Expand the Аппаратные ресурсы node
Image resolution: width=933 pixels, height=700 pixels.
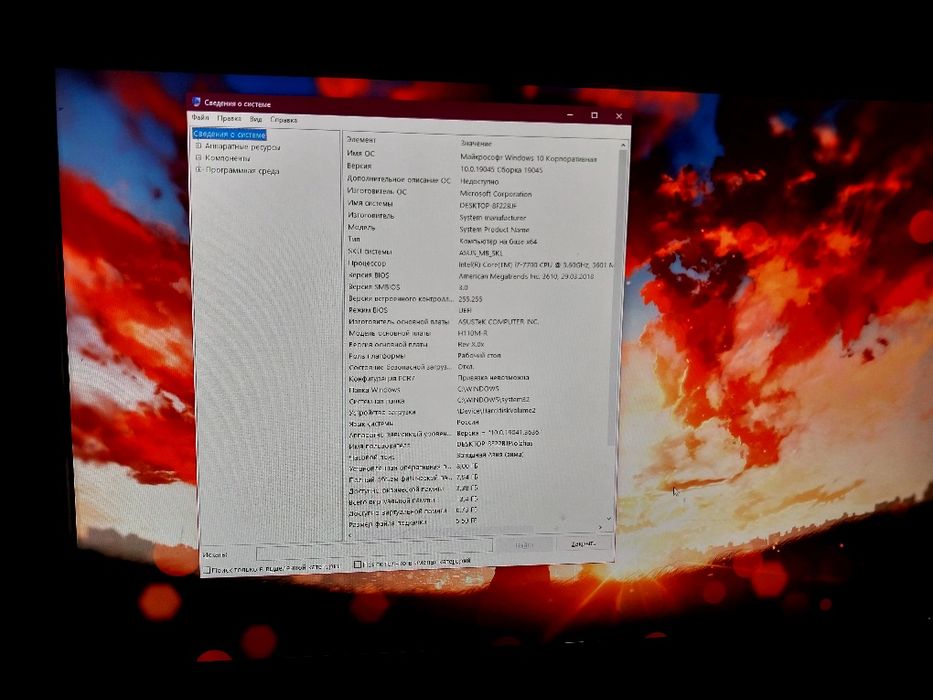click(198, 146)
